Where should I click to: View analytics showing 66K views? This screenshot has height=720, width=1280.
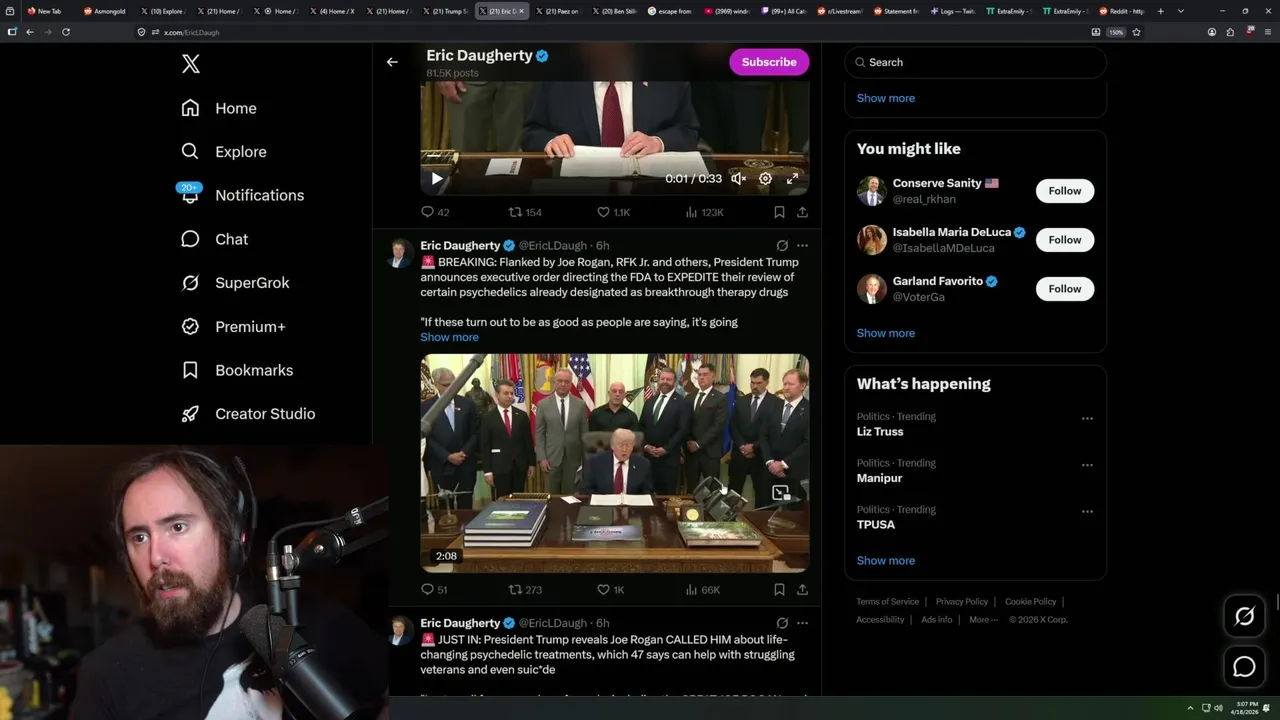(x=703, y=590)
